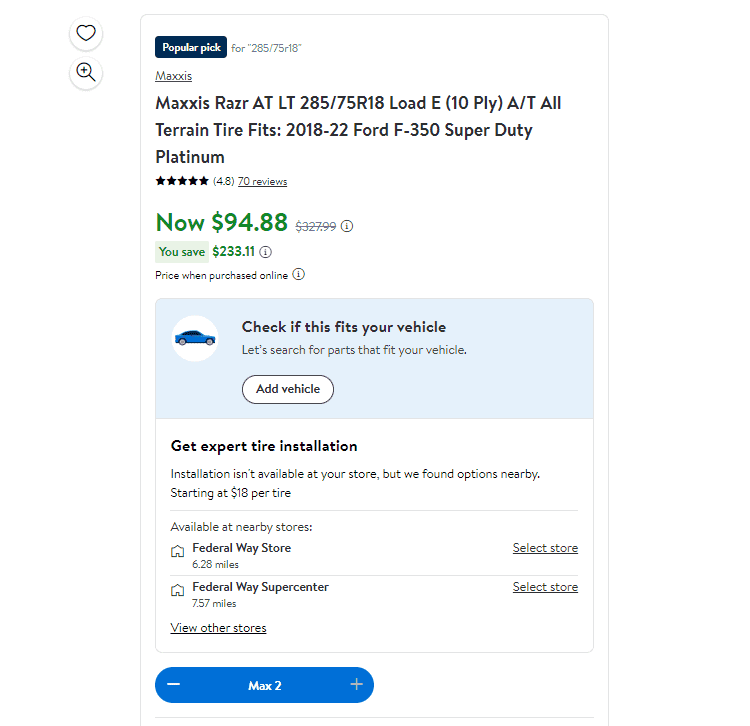Click the Popular pick badge
The width and height of the screenshot is (750, 726).
[191, 47]
